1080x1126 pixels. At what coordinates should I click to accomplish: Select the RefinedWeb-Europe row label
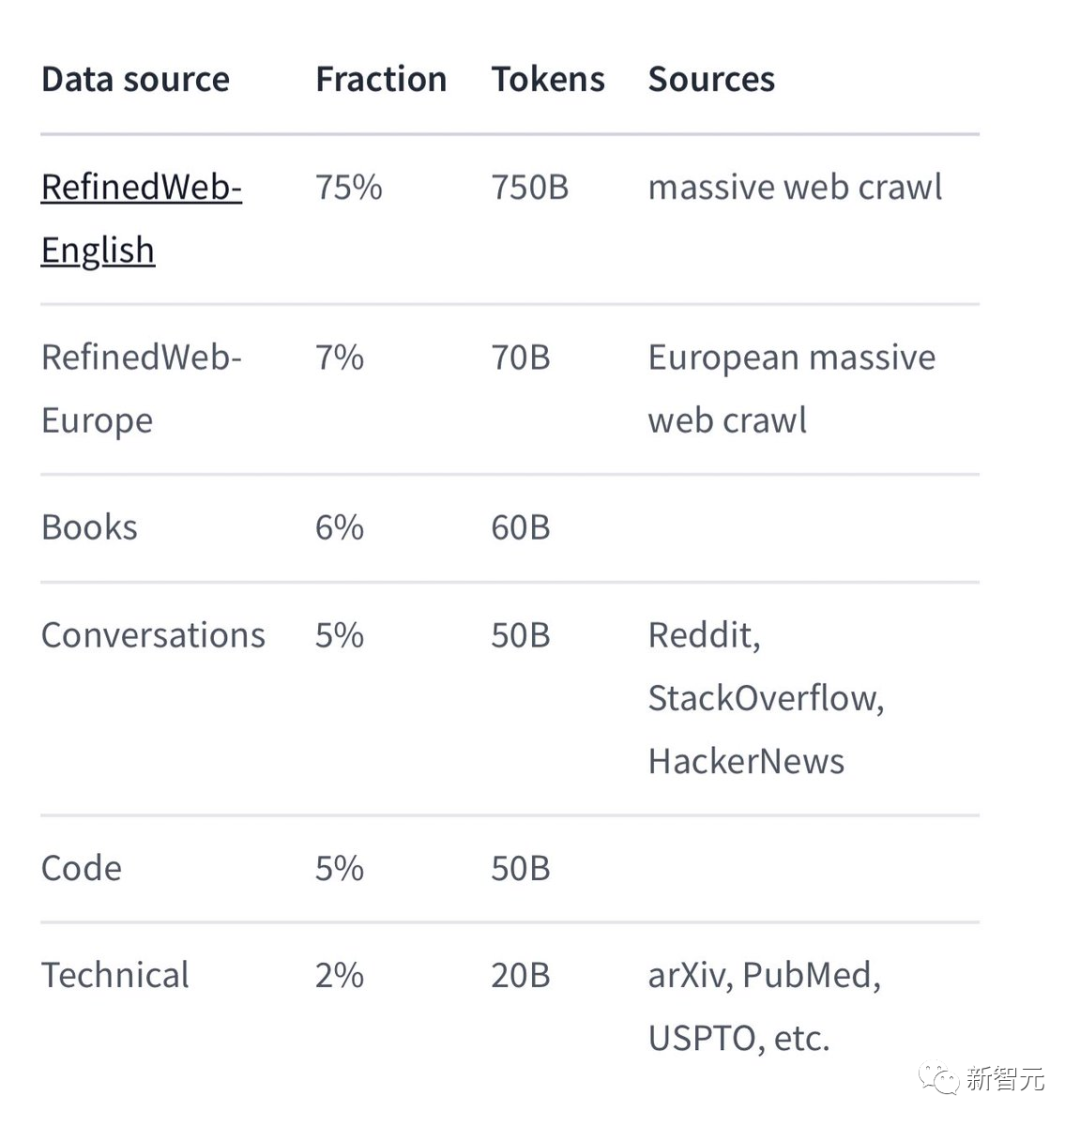pos(141,388)
